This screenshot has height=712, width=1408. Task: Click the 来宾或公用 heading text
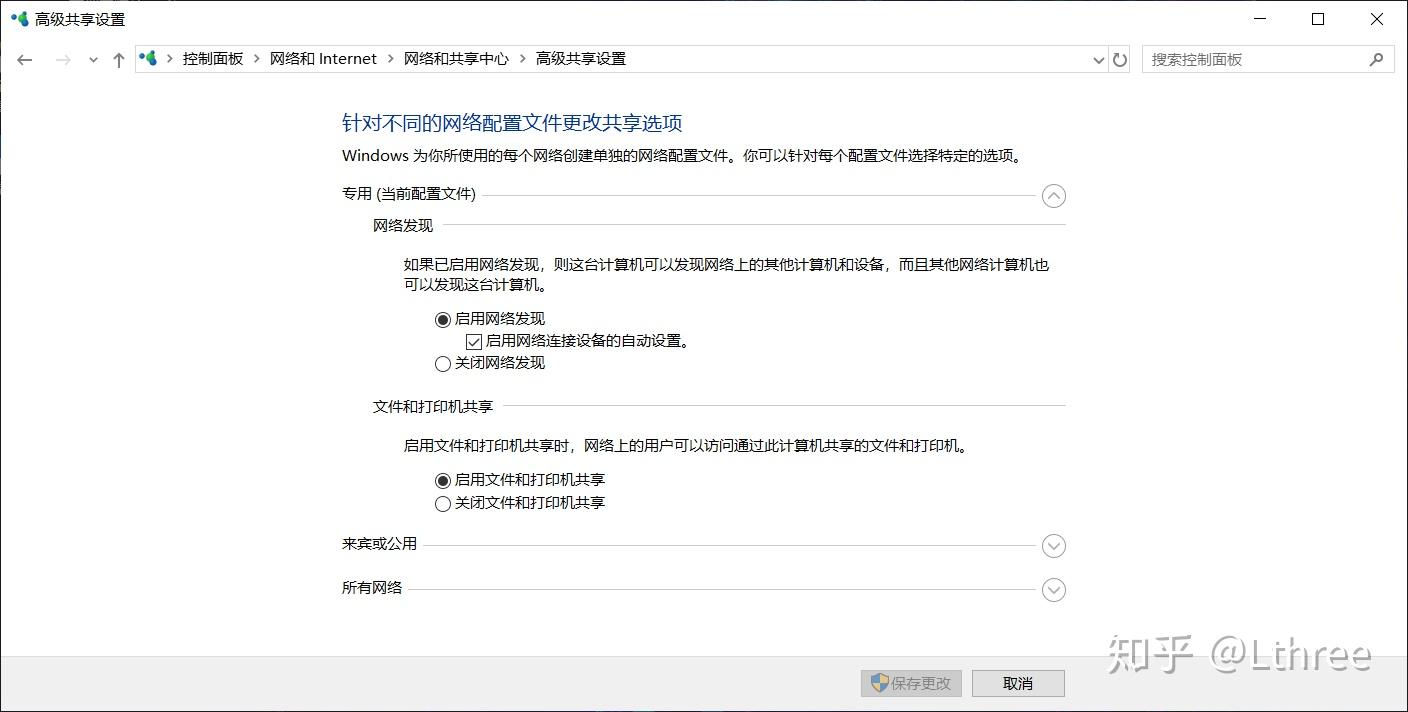pos(379,544)
